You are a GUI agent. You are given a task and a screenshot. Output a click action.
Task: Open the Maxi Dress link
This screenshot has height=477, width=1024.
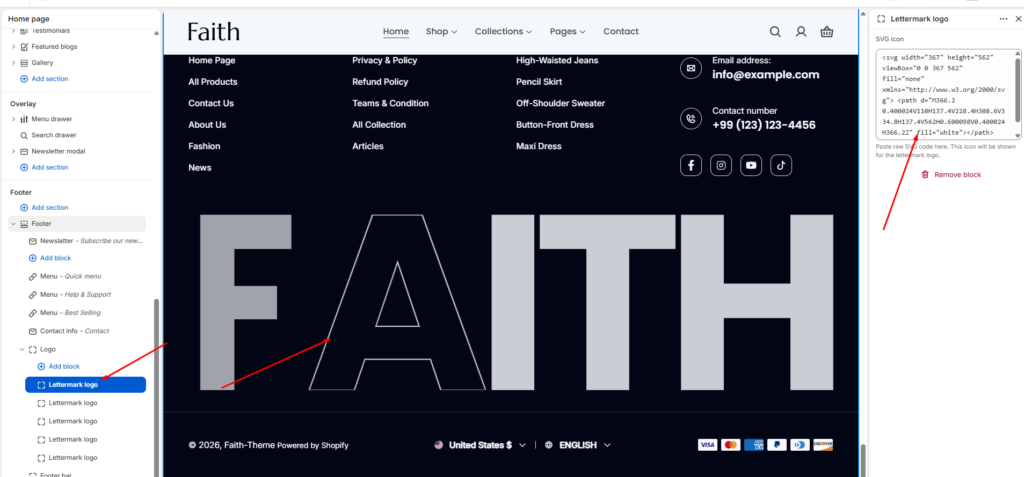point(539,146)
